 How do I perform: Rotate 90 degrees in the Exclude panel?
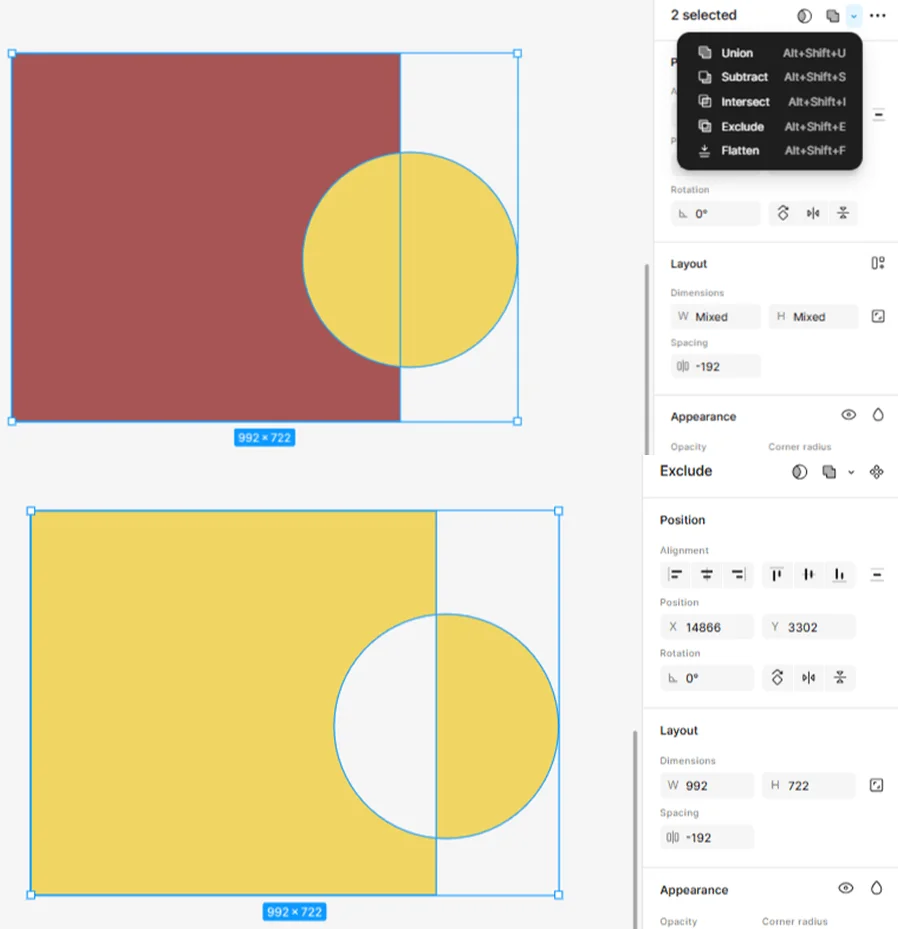point(777,677)
